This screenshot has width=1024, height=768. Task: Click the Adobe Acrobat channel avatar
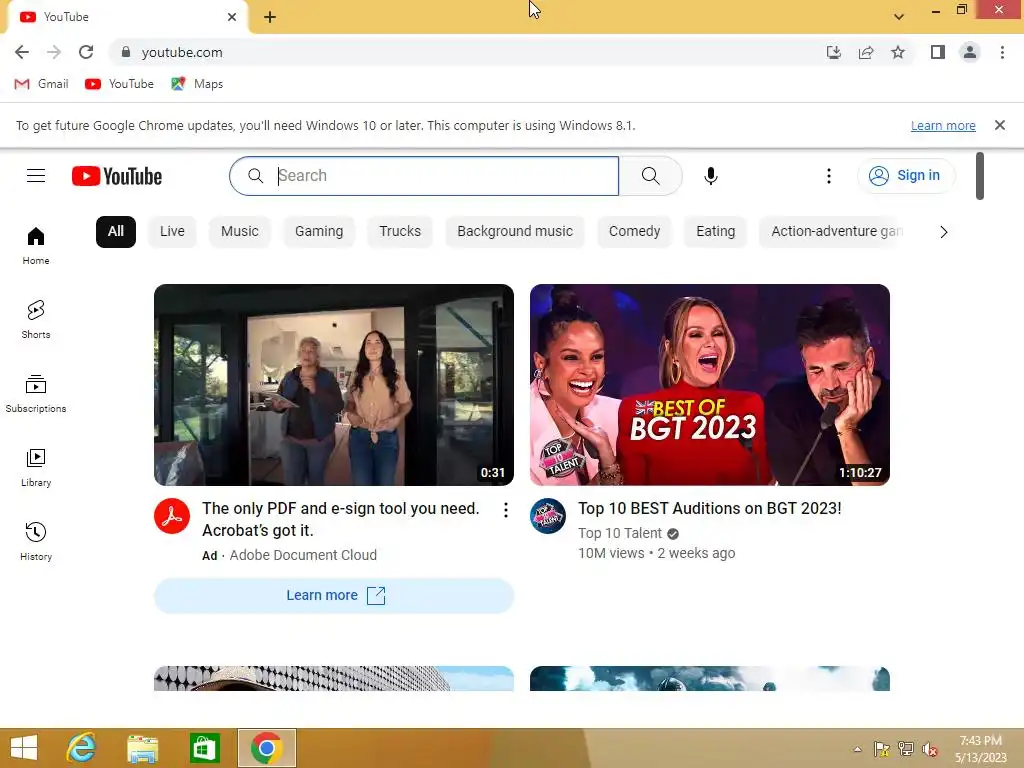click(x=172, y=516)
